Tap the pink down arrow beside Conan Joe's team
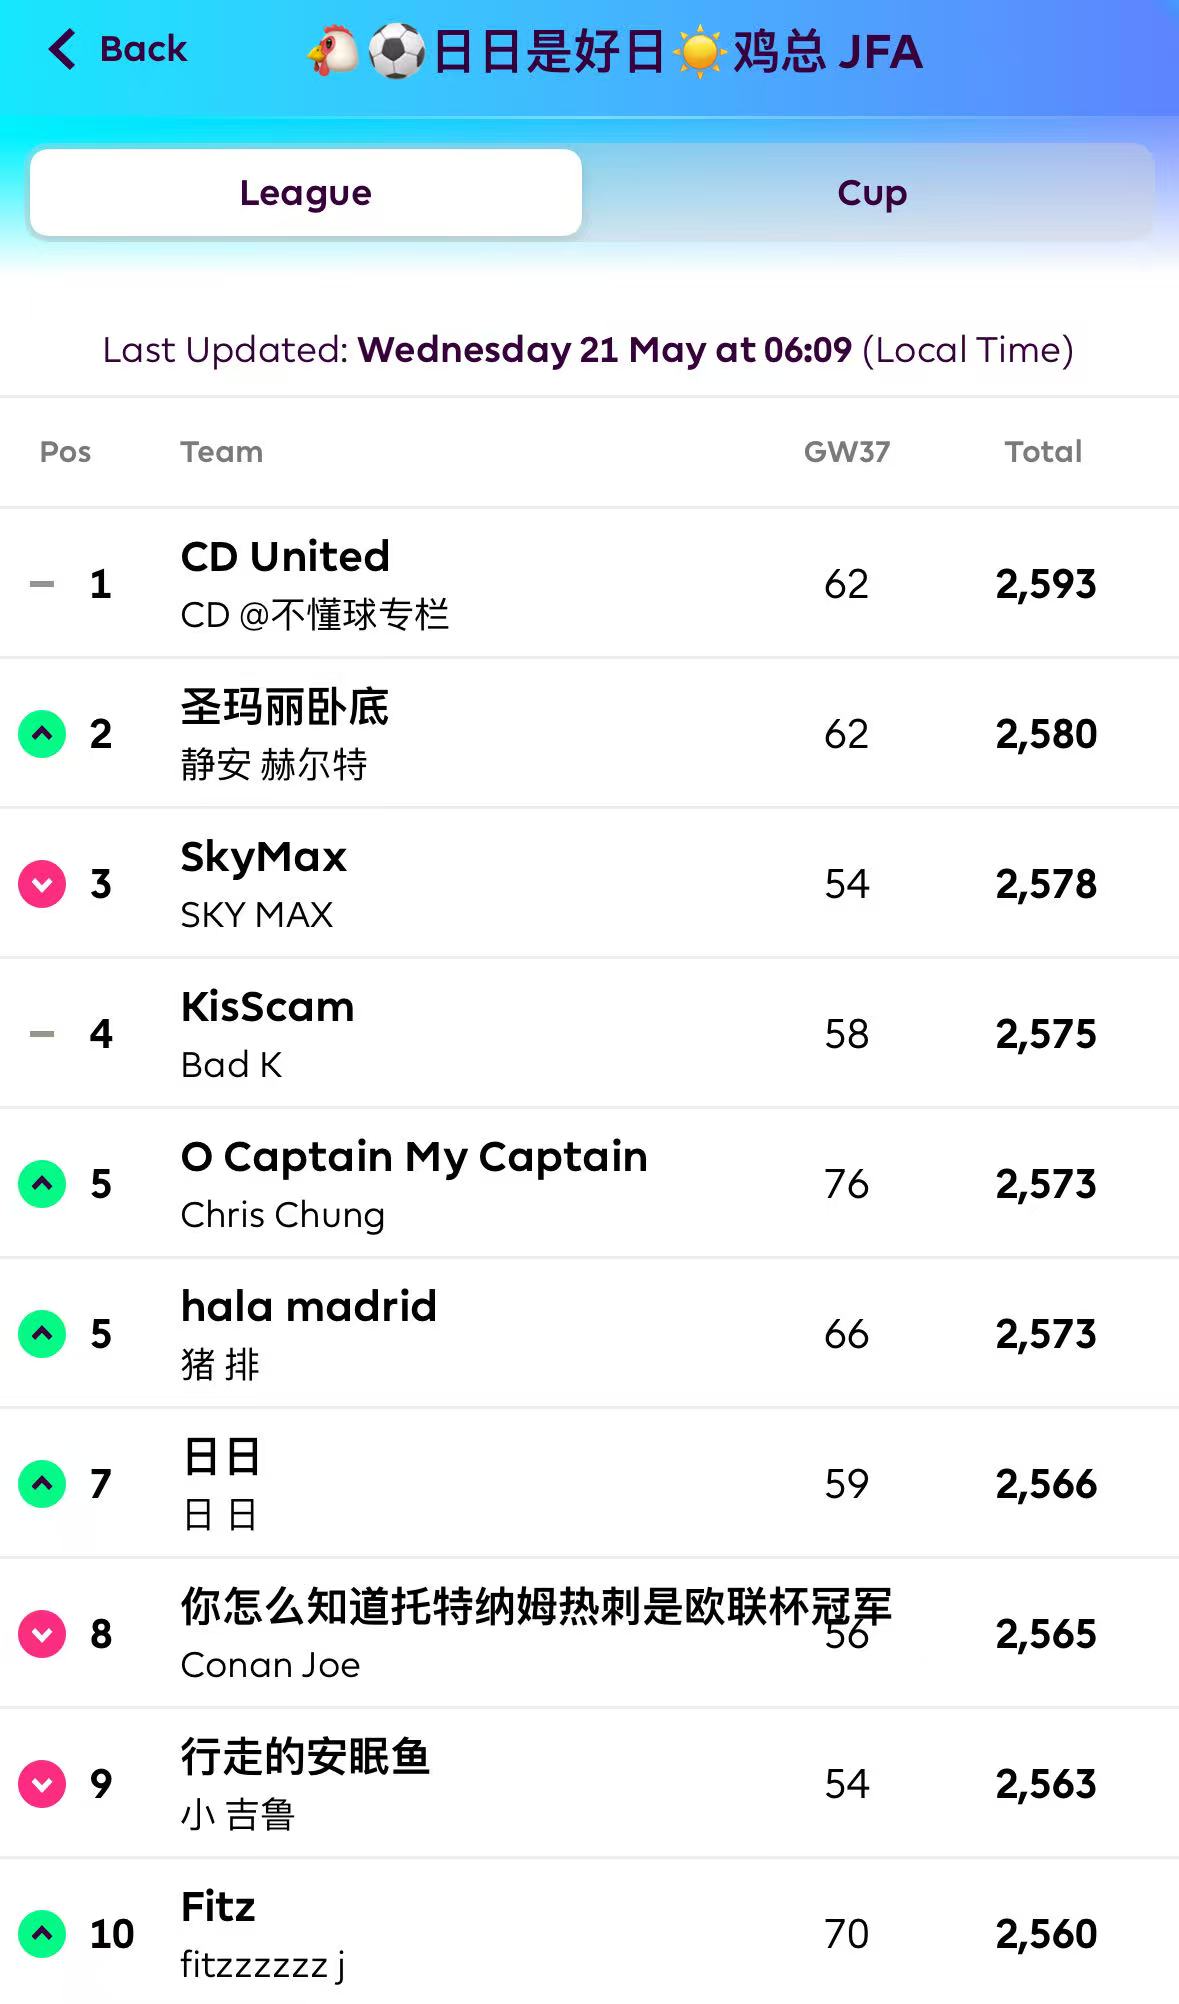Viewport: 1179px width, 2004px height. (x=42, y=1634)
